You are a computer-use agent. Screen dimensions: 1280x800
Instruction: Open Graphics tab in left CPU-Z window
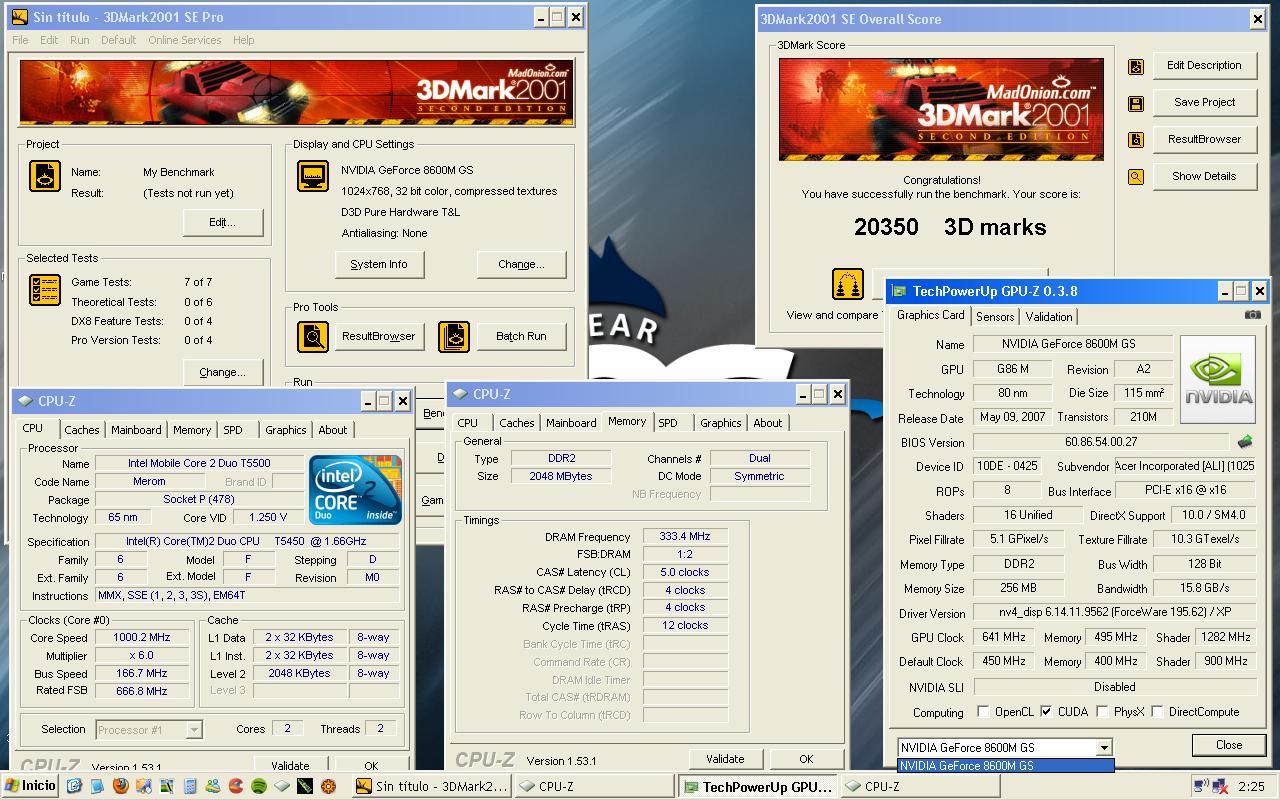pyautogui.click(x=286, y=430)
